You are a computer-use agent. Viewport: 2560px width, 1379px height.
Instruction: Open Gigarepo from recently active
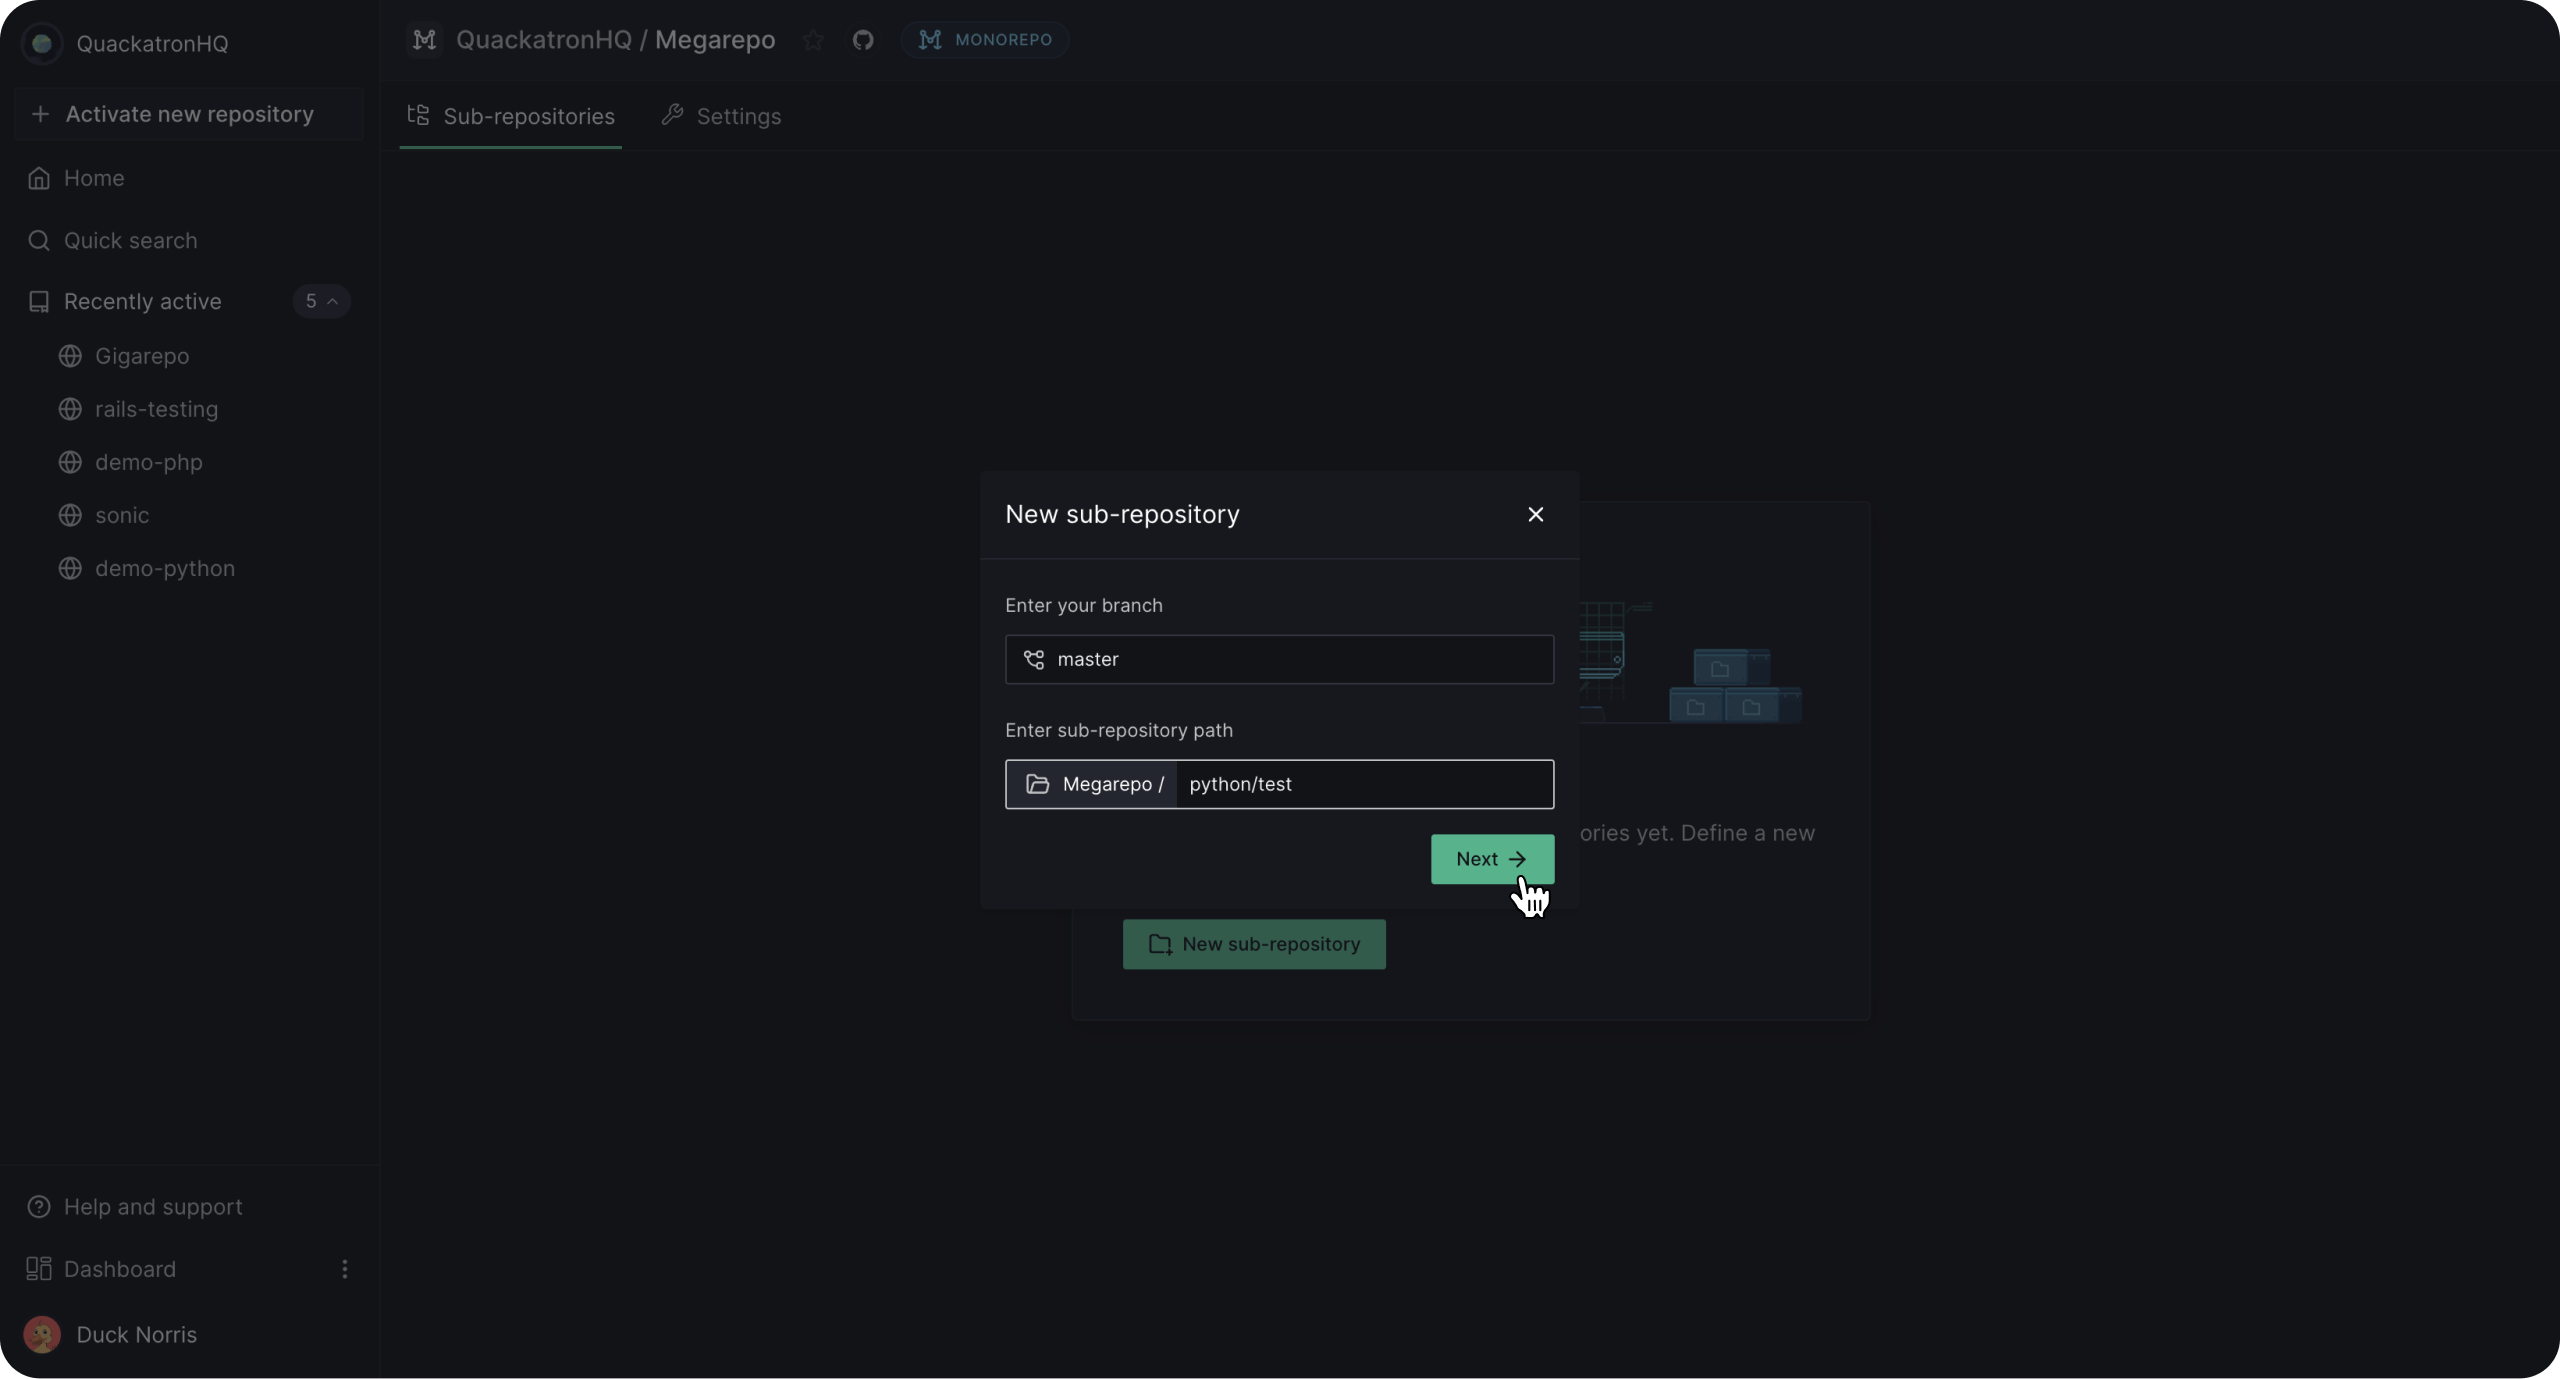click(x=142, y=356)
